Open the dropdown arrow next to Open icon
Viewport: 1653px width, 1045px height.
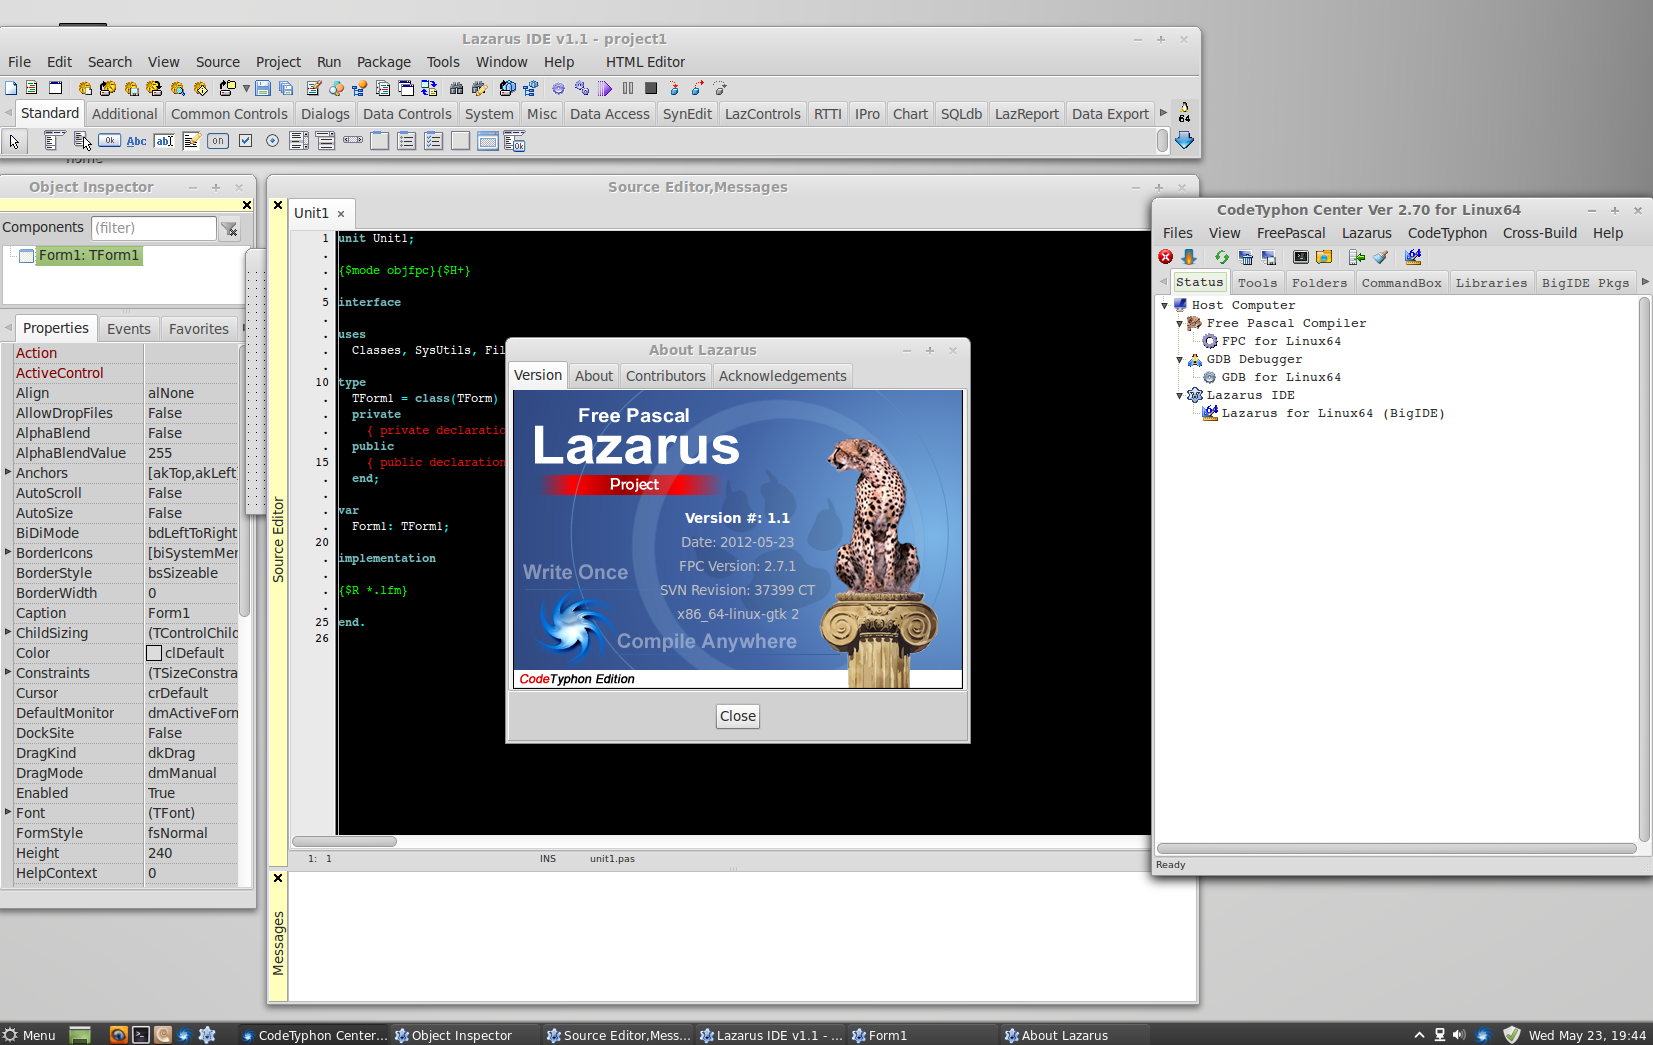246,88
